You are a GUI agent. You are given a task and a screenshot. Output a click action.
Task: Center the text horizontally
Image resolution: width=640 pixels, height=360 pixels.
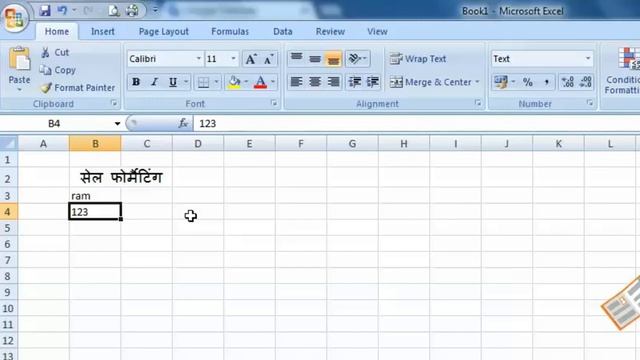[315, 82]
